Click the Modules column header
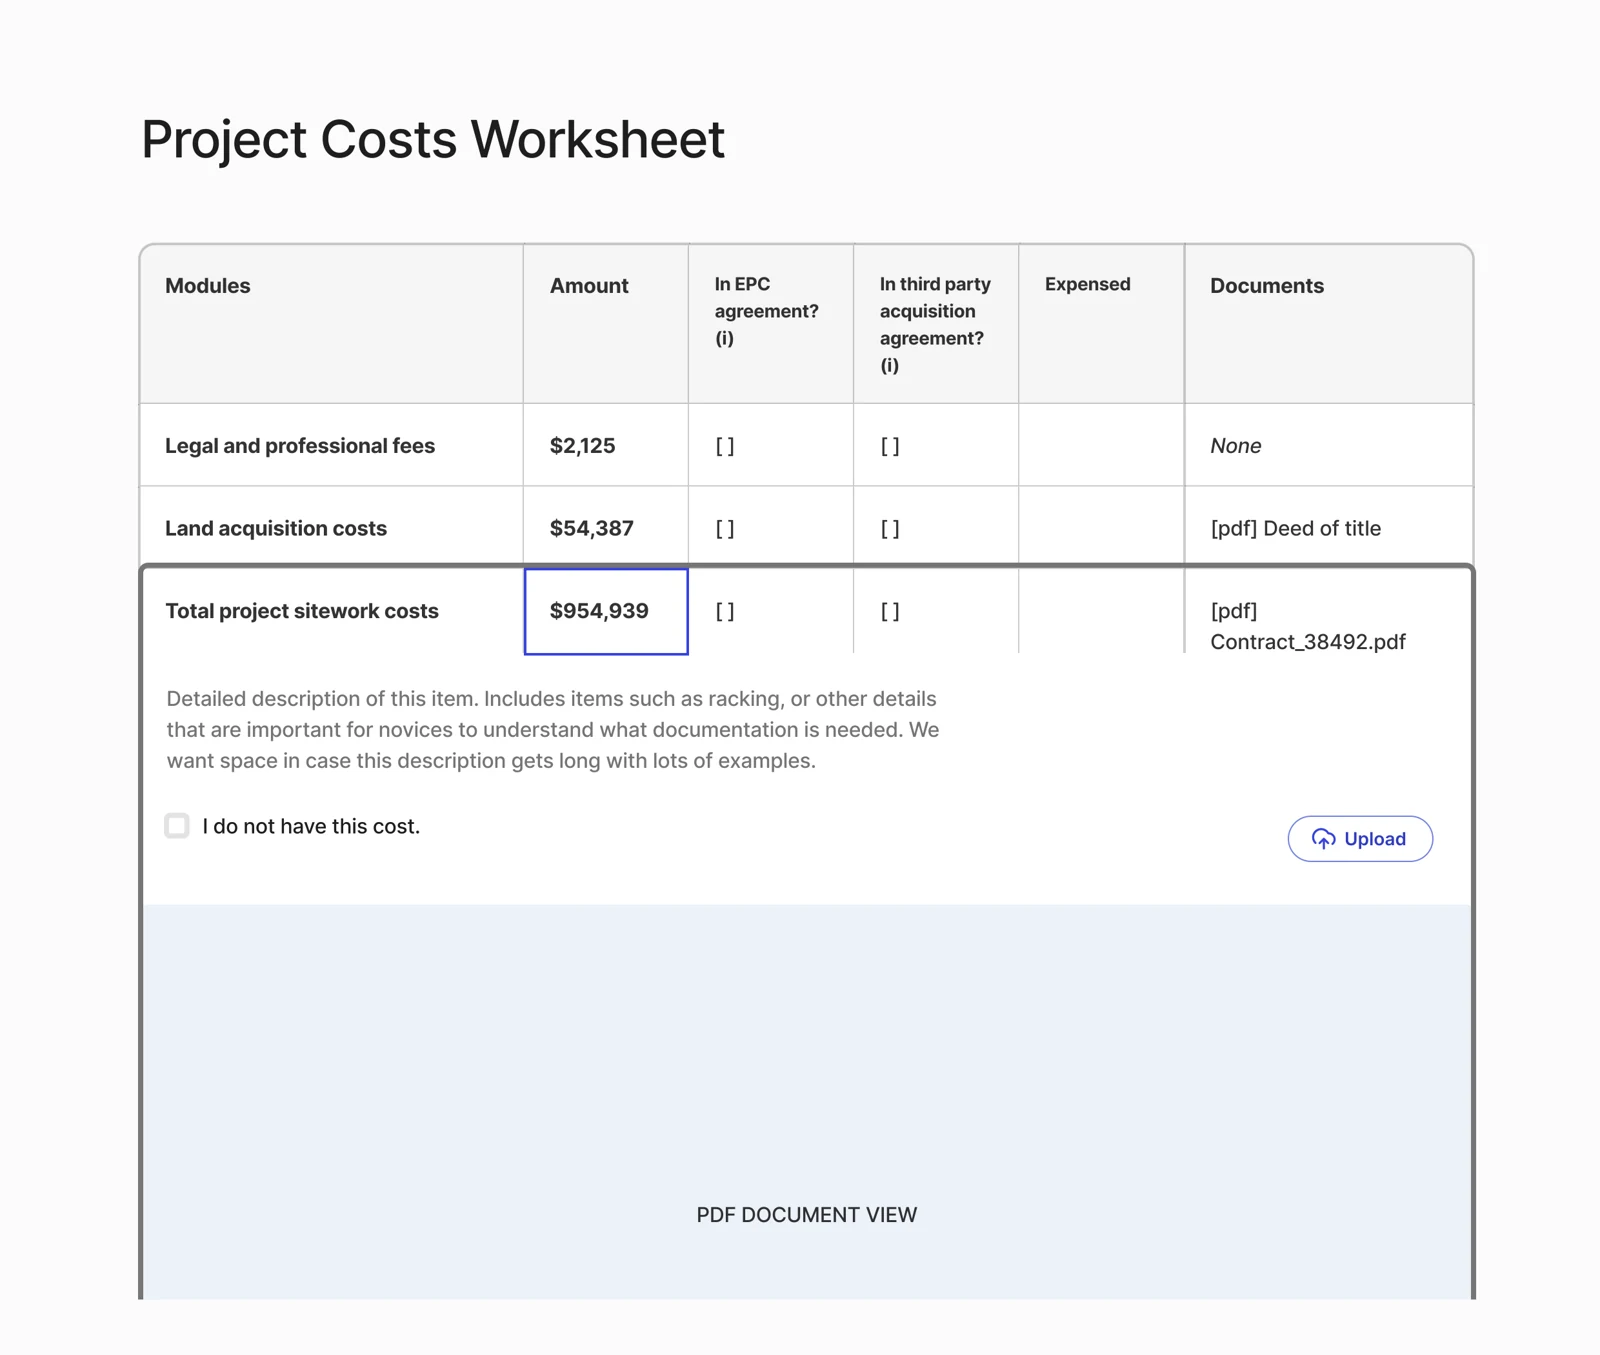 coord(331,324)
